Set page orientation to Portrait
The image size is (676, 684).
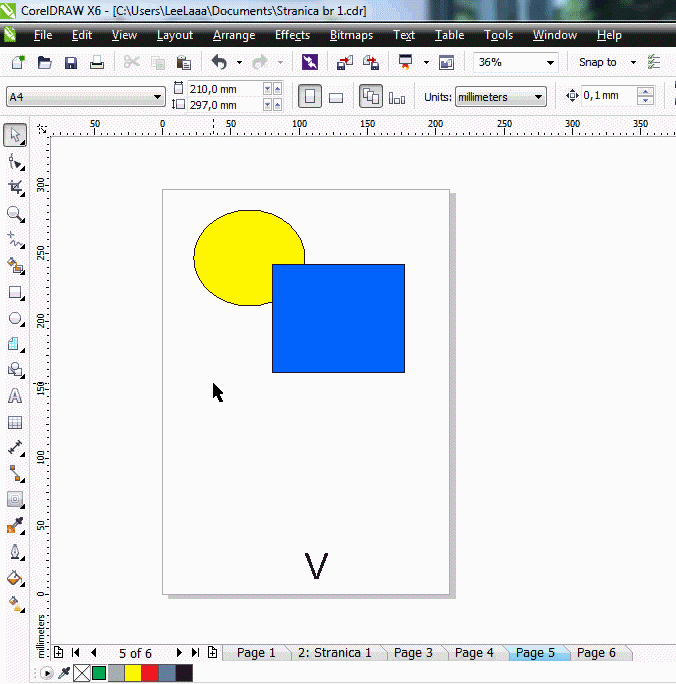coord(310,97)
